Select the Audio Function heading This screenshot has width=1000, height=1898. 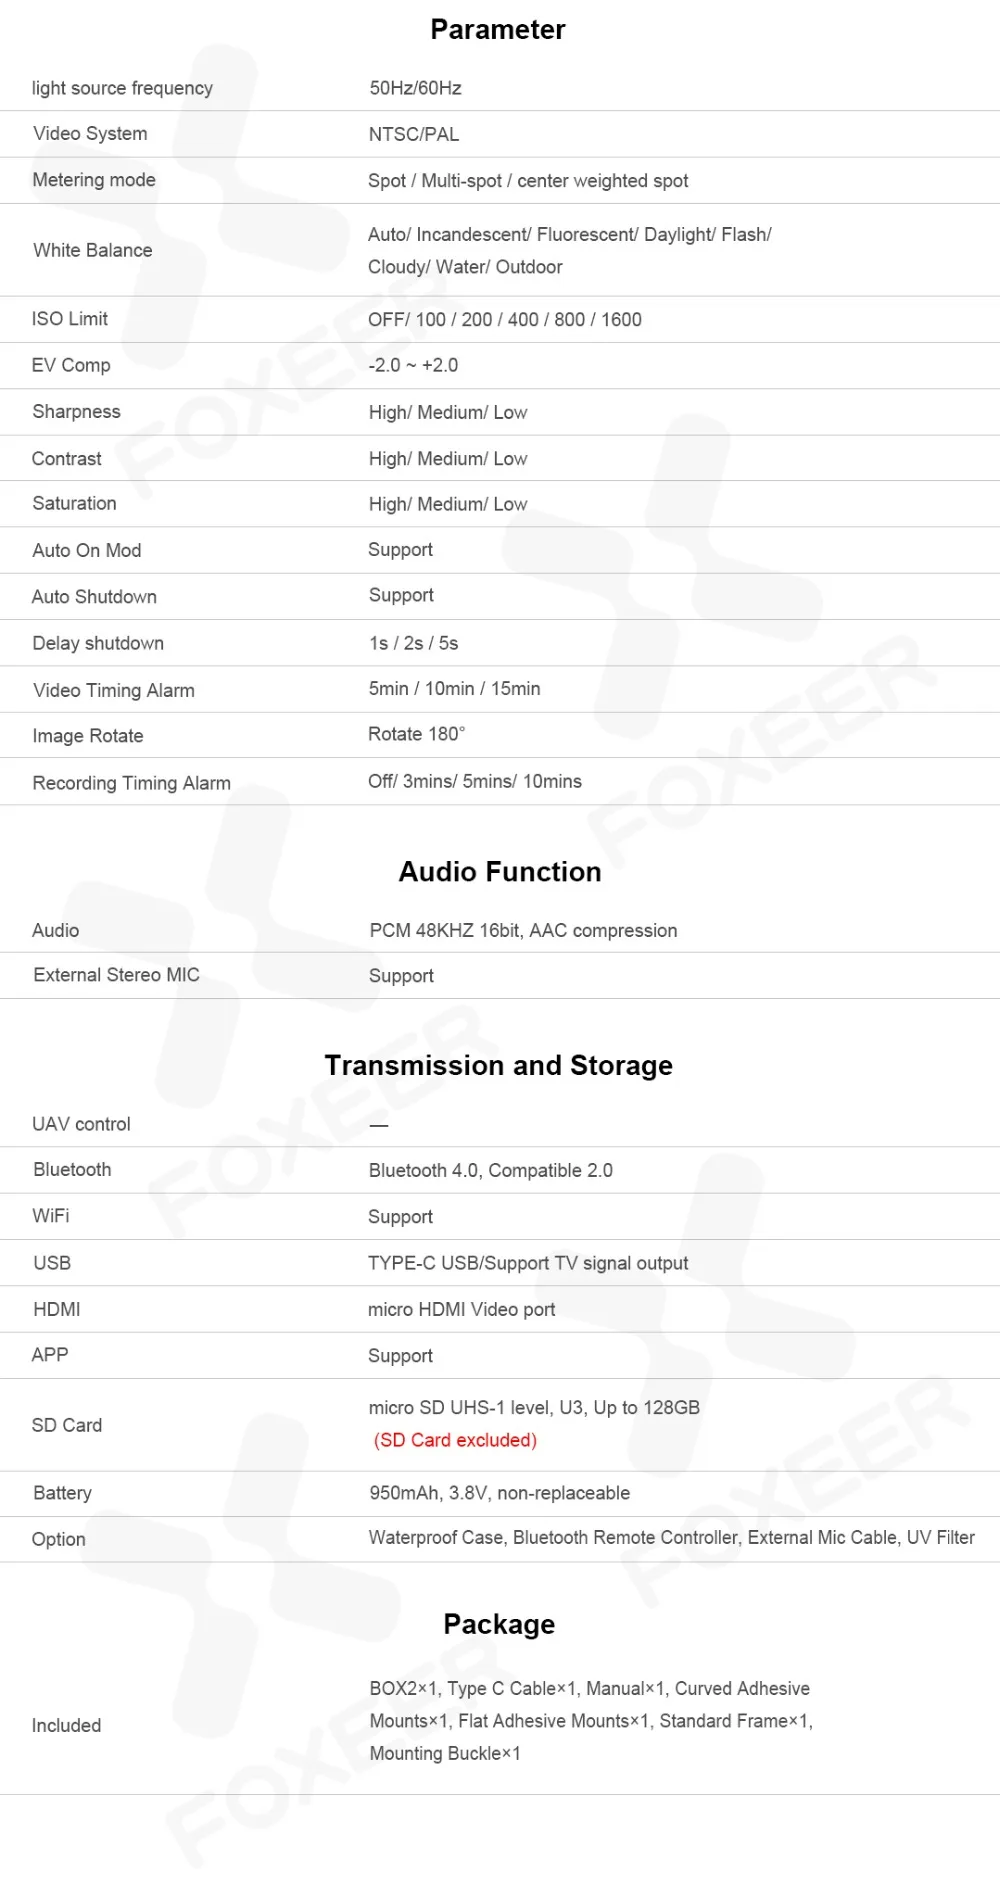tap(500, 872)
